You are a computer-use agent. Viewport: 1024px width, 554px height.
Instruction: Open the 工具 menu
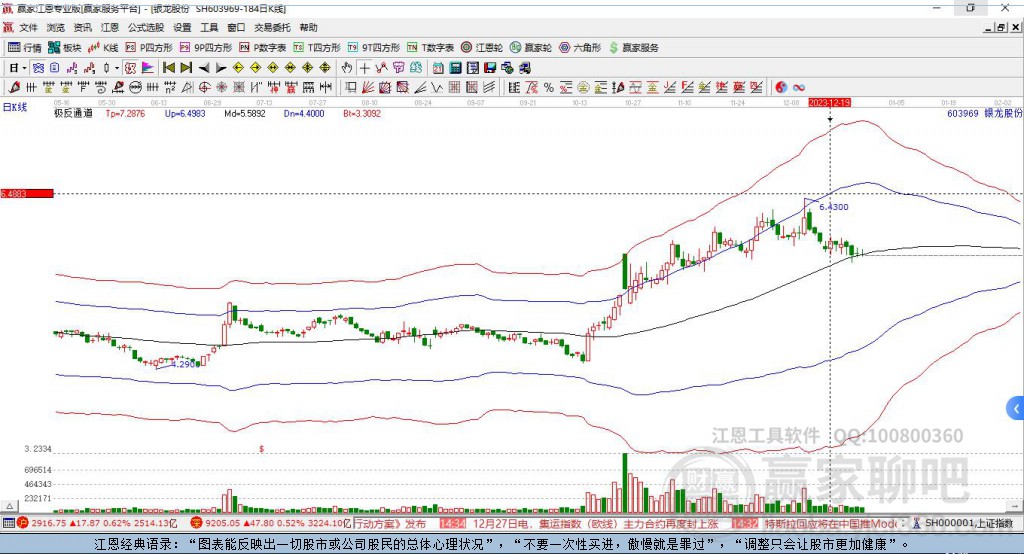[209, 27]
